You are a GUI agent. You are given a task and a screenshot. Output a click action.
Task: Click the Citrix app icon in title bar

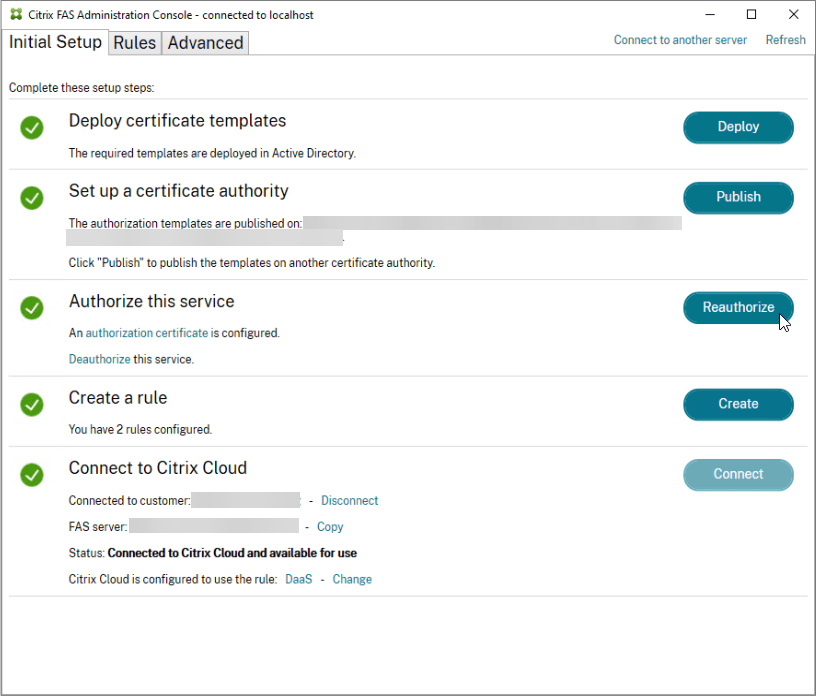(x=16, y=15)
